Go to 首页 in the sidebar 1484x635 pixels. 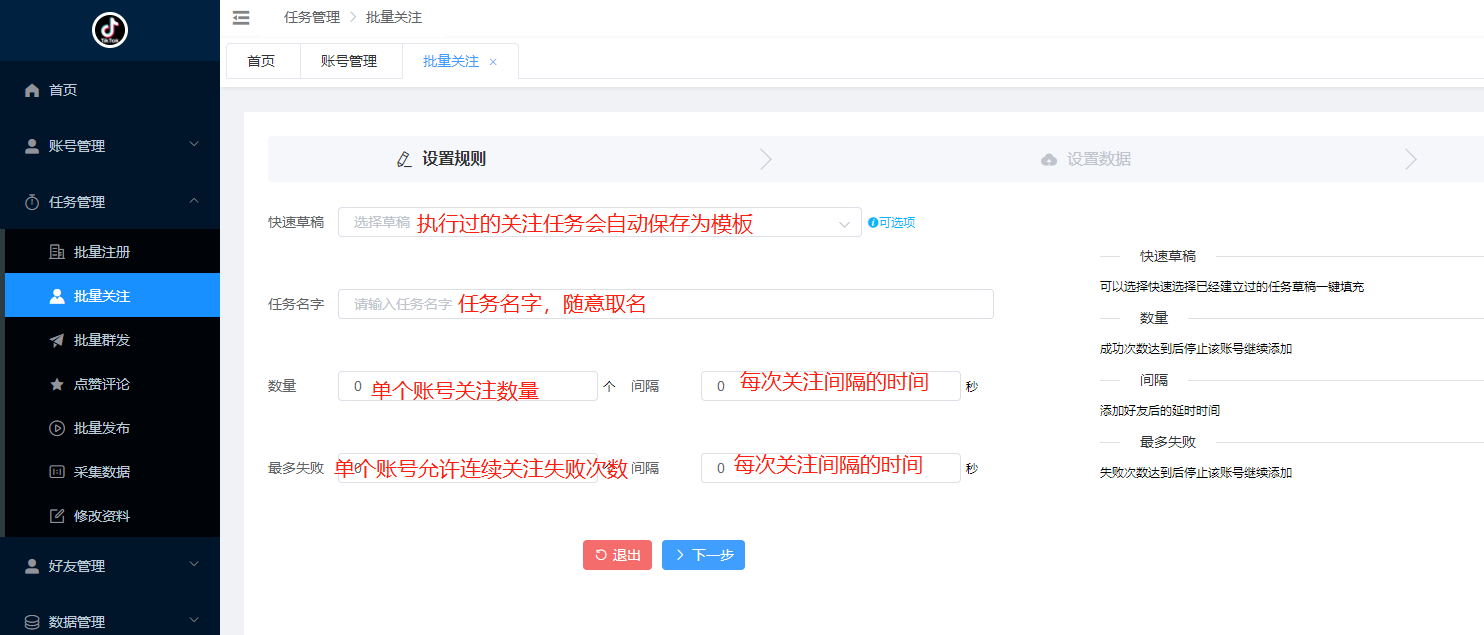click(x=63, y=90)
